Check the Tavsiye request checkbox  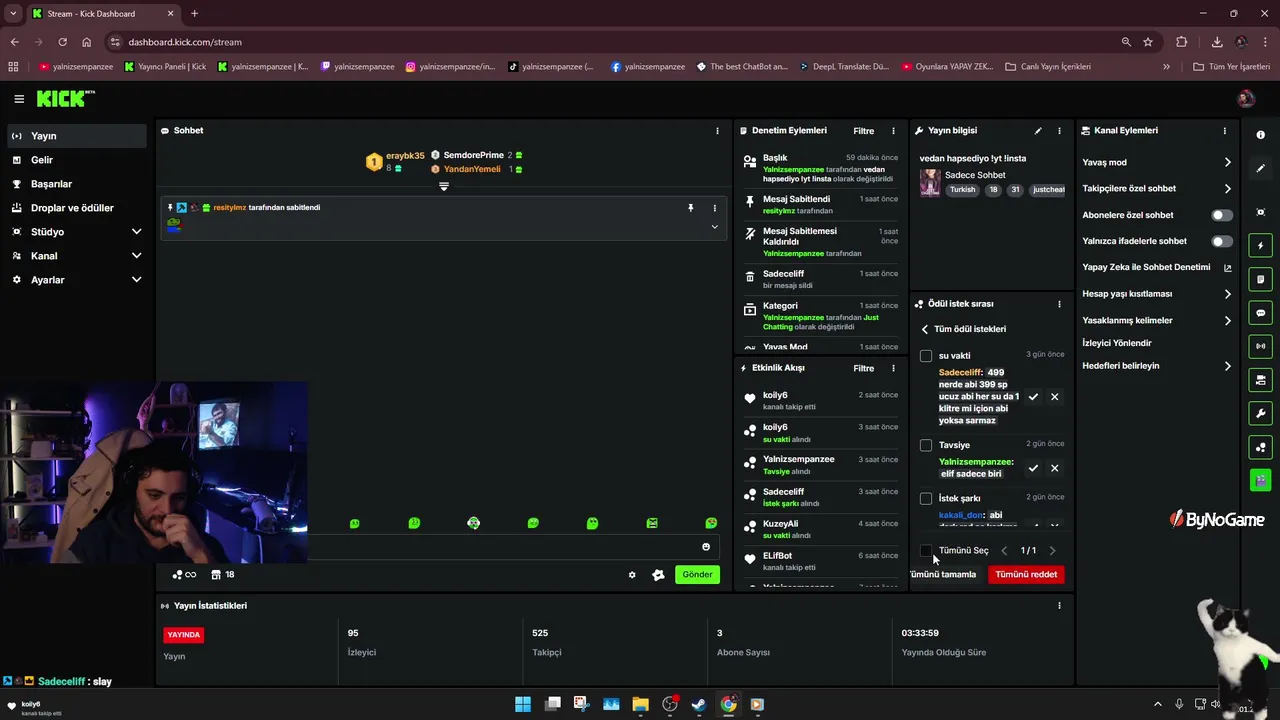click(926, 445)
